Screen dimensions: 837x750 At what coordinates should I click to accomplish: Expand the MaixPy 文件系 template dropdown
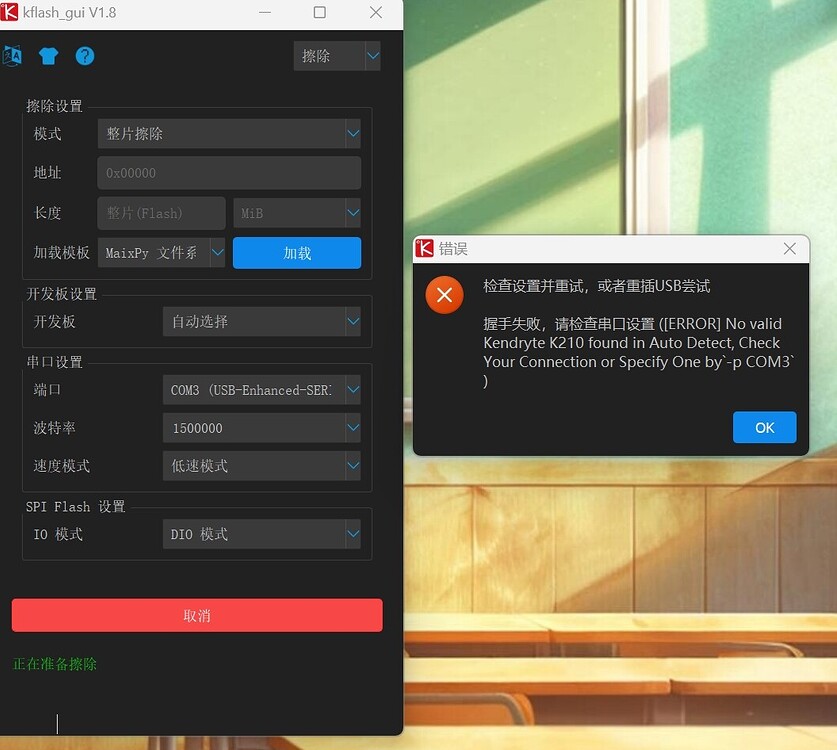161,252
